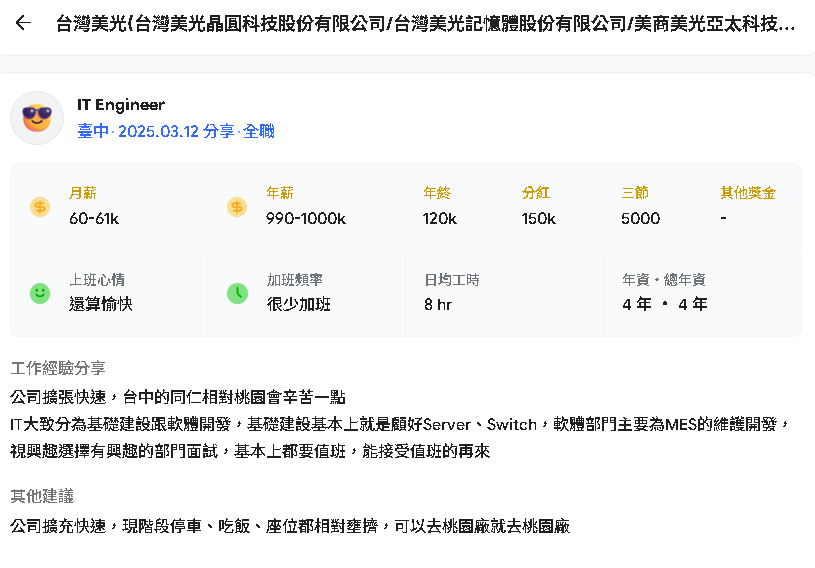Select the 月薪 label
815x568 pixels.
83,193
